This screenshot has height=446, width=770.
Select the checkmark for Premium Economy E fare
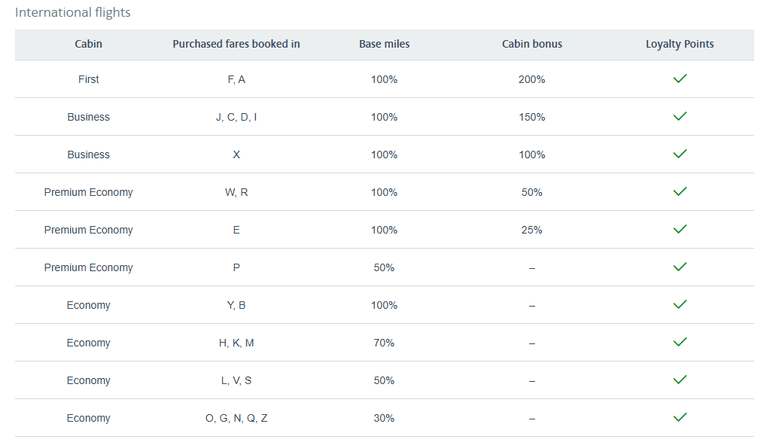680,229
